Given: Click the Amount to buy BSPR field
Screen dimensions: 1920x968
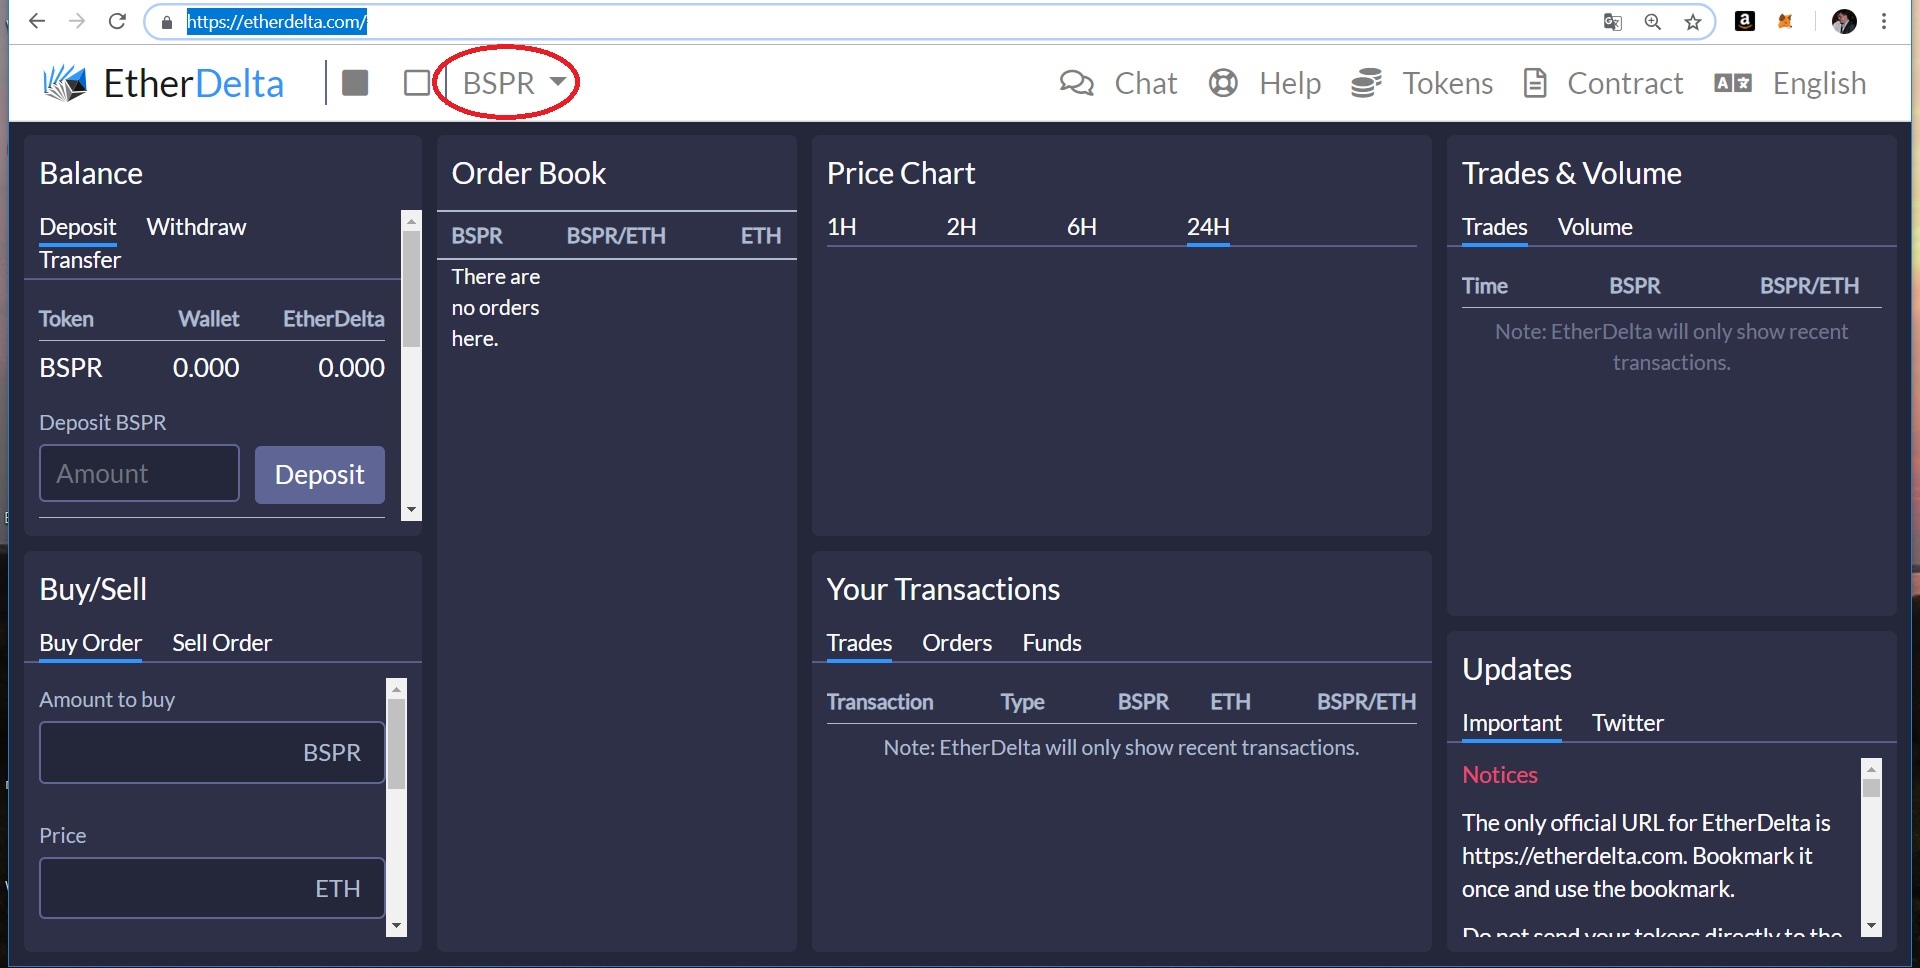Looking at the screenshot, I should click(x=212, y=752).
